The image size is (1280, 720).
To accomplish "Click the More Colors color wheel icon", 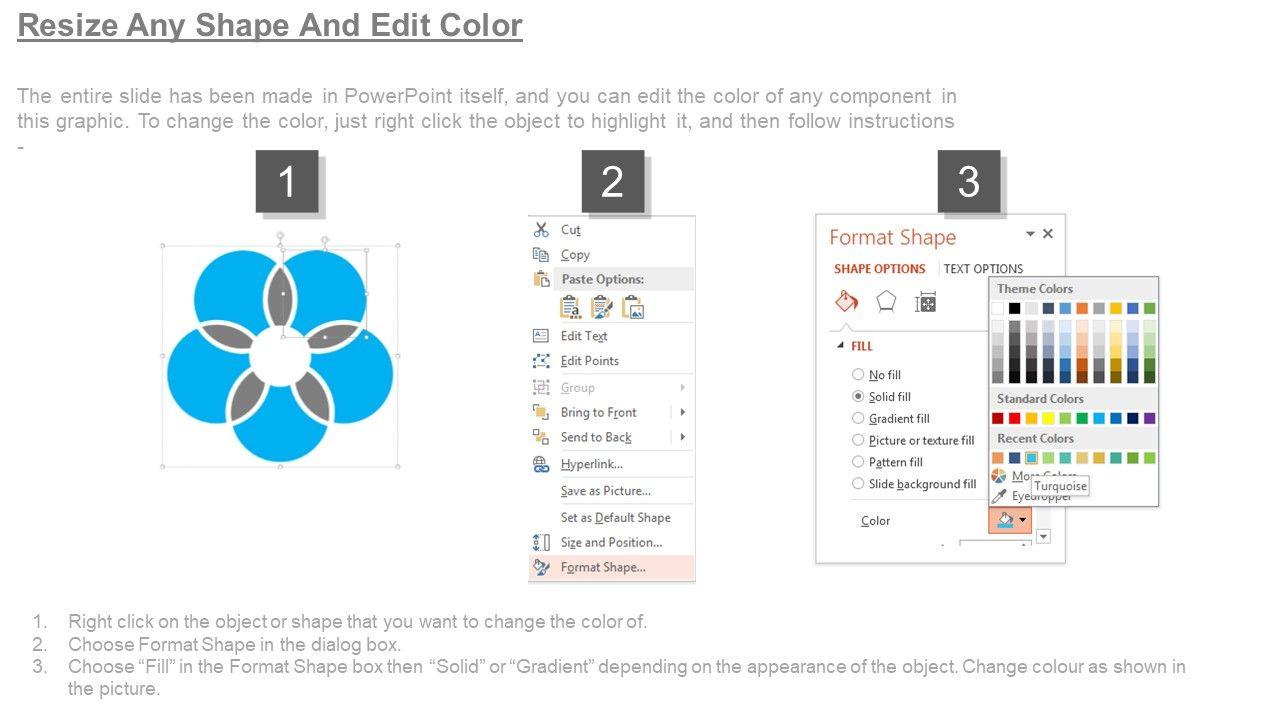I will [999, 476].
